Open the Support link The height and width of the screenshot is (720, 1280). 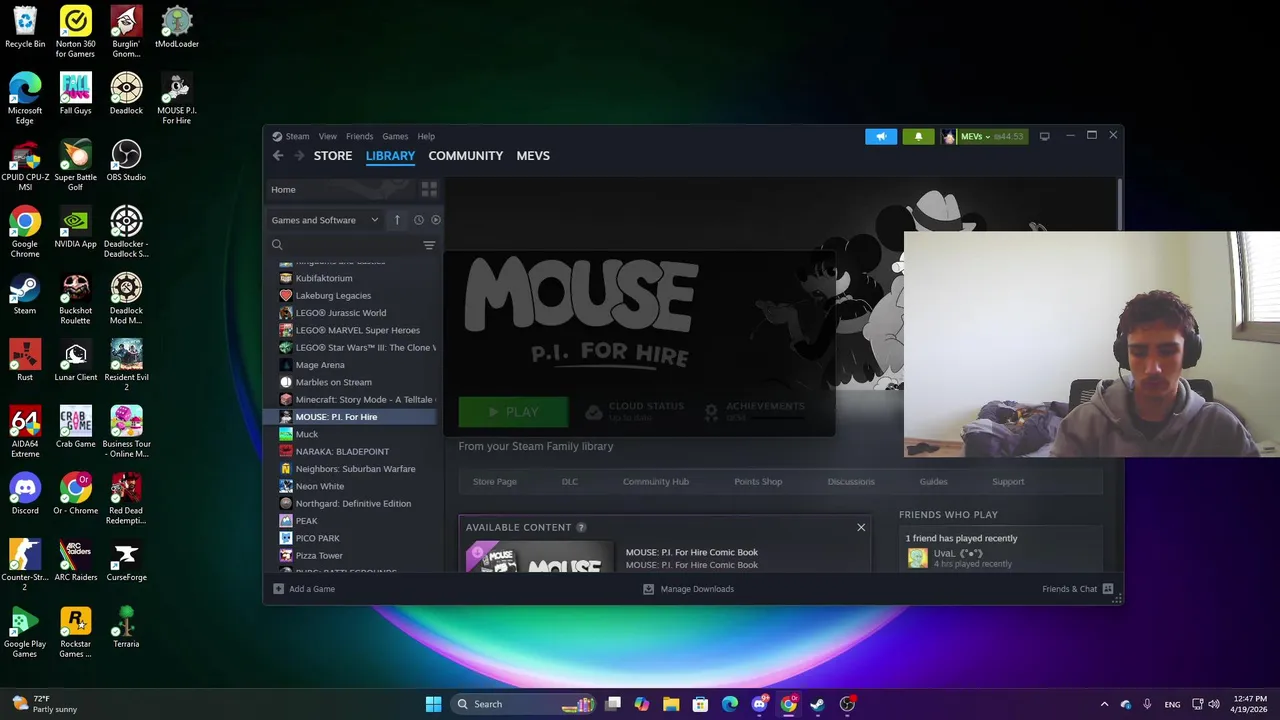(x=1008, y=482)
